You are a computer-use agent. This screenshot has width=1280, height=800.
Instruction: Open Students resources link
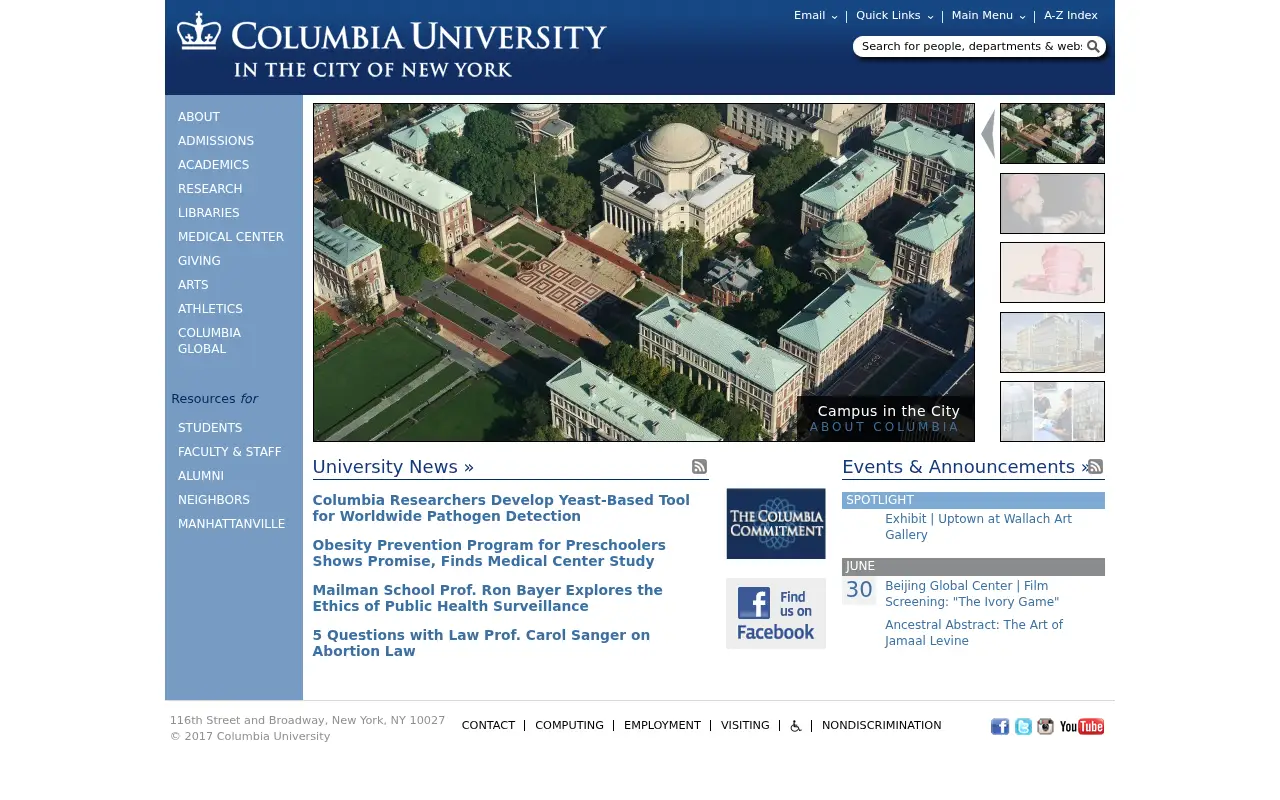[210, 428]
